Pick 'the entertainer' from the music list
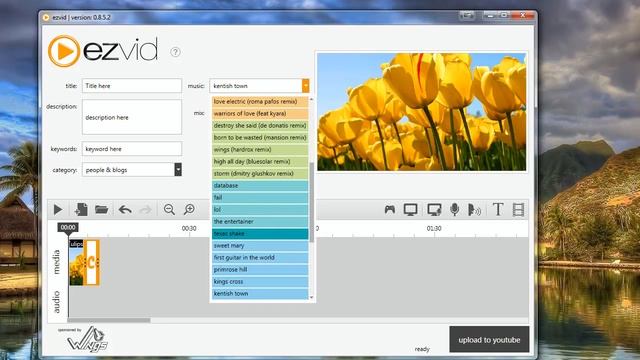Screen dimensions: 640x360 point(260,222)
